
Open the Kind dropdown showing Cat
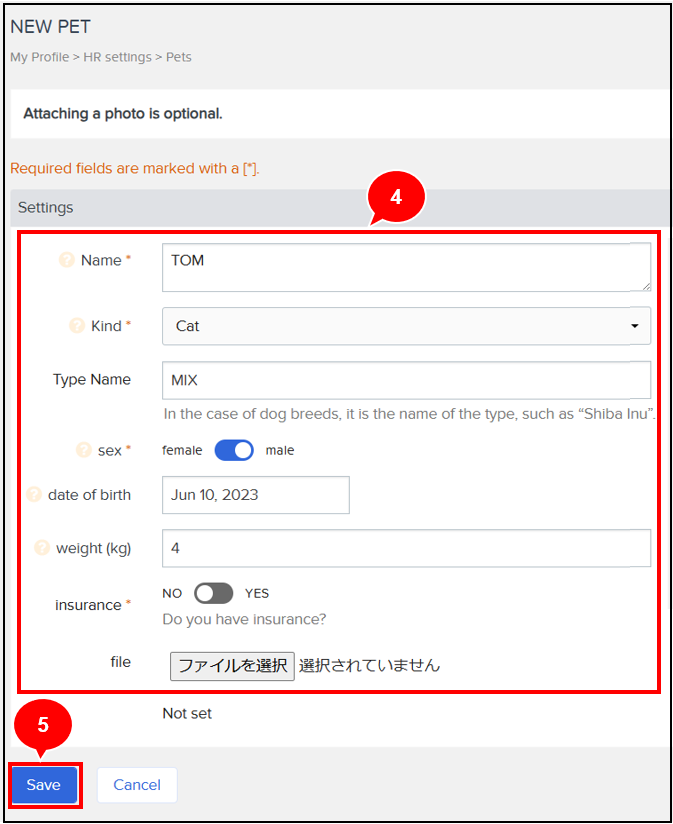tap(406, 326)
